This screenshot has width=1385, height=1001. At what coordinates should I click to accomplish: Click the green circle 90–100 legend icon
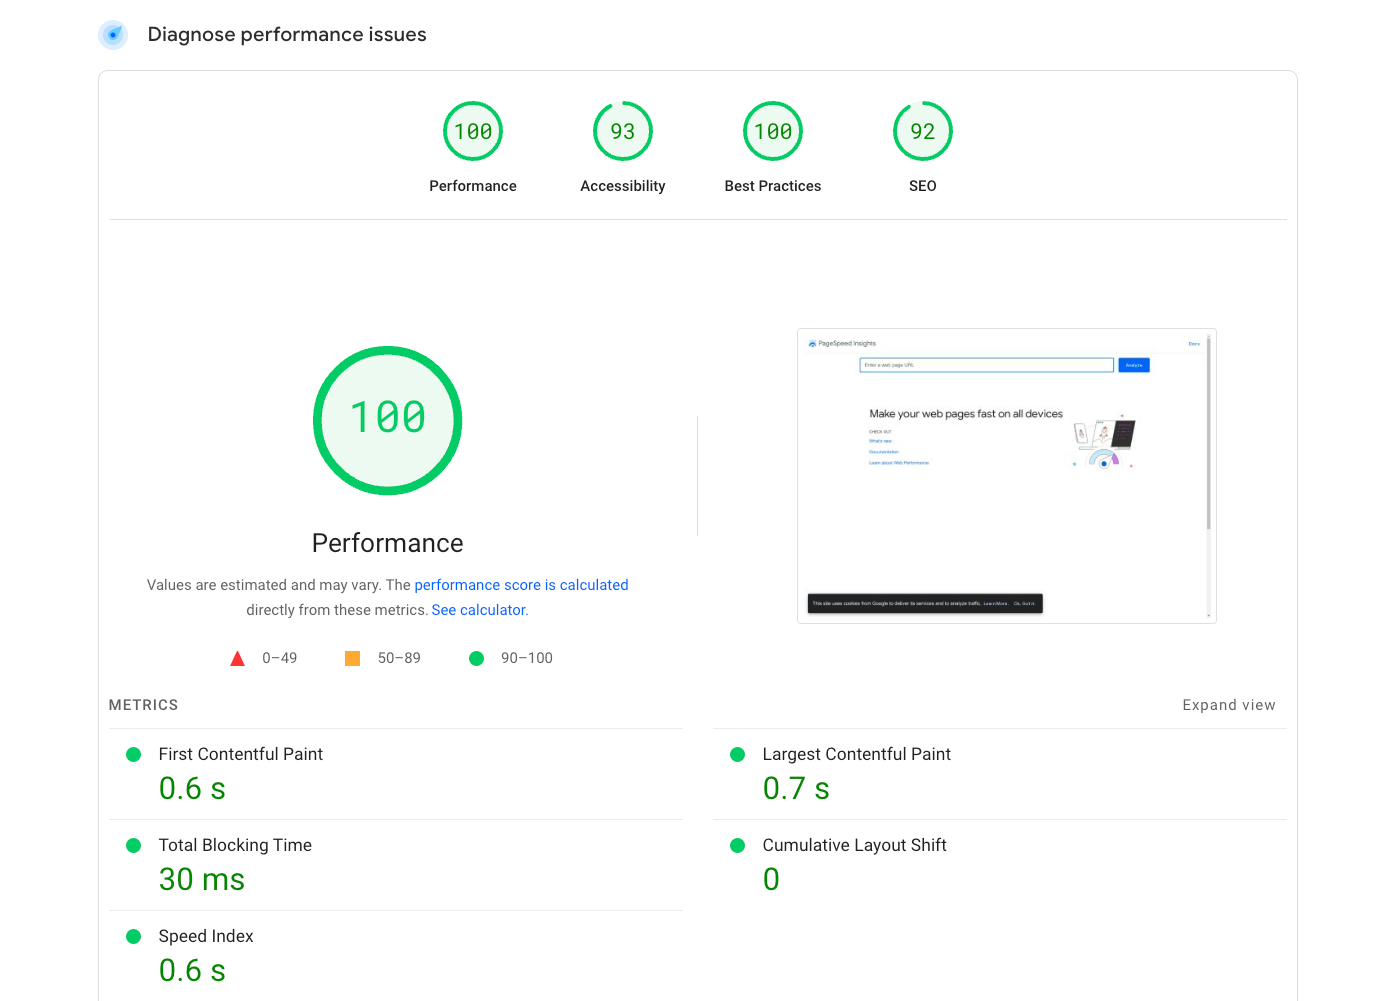click(x=477, y=658)
